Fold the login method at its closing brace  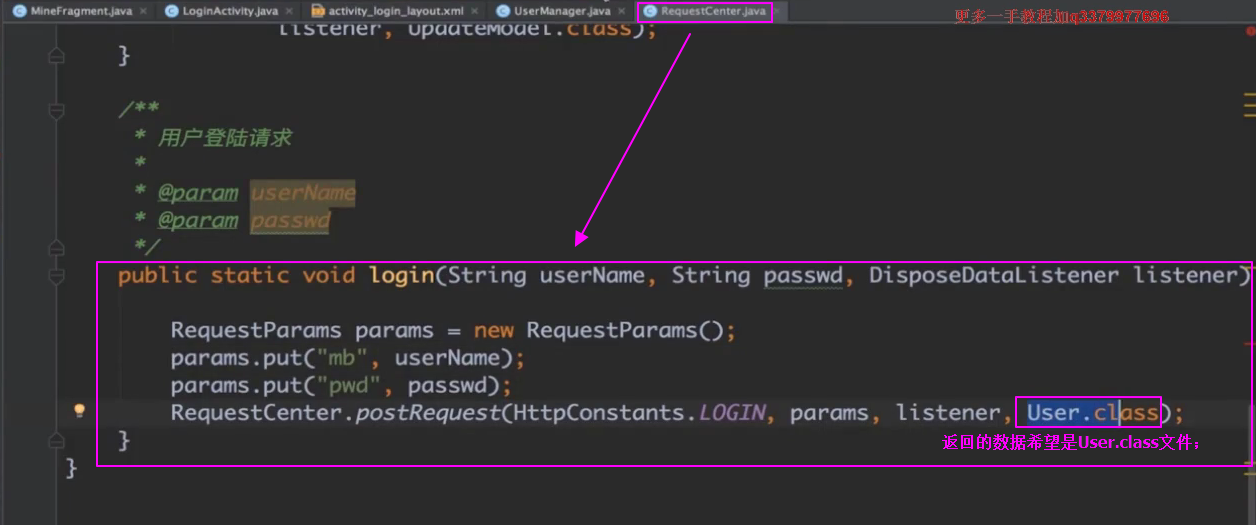click(x=57, y=440)
